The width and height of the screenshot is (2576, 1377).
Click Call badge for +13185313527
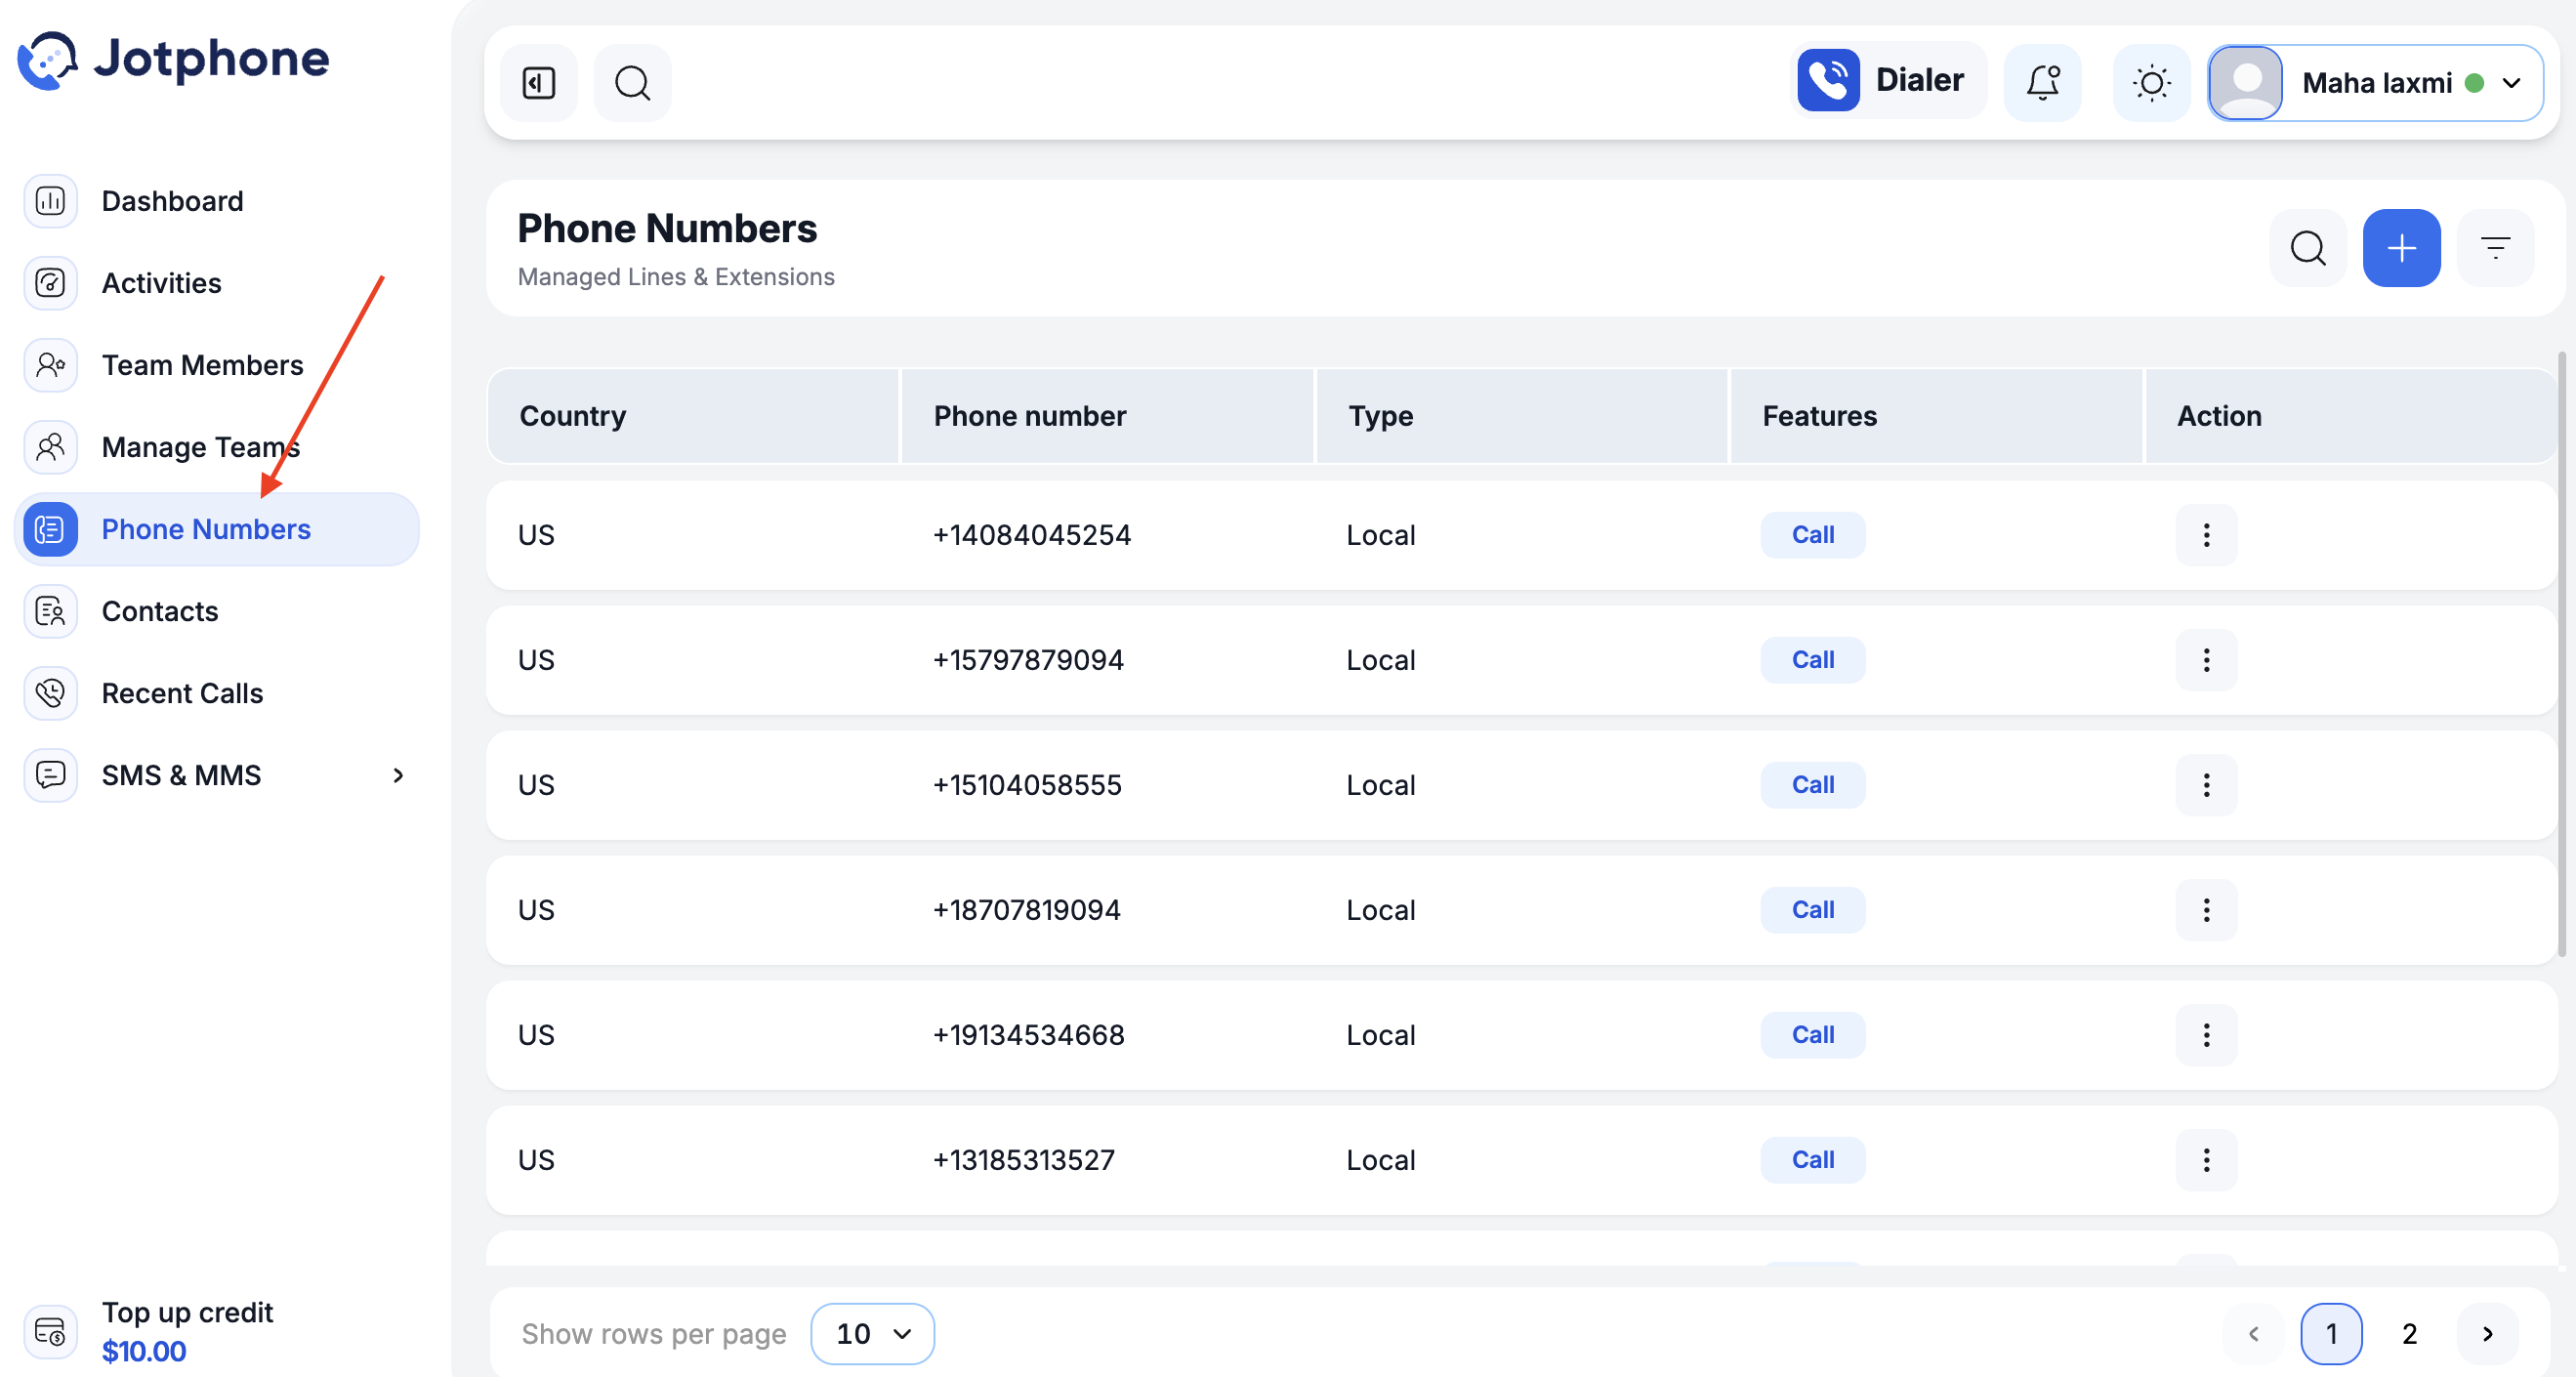(x=1813, y=1160)
